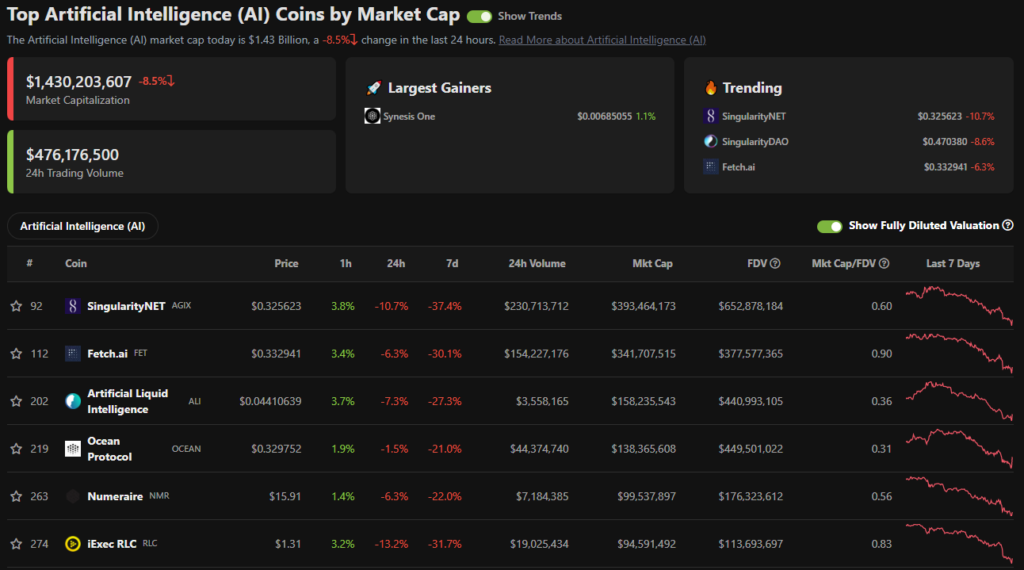Star Fetch.ai as favorite
Viewport: 1024px width, 570px height.
16,353
